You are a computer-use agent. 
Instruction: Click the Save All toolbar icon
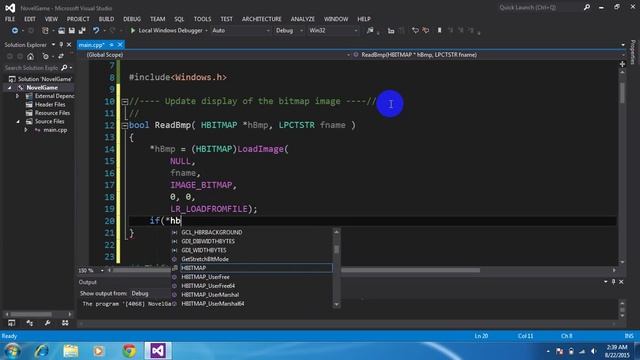point(82,31)
